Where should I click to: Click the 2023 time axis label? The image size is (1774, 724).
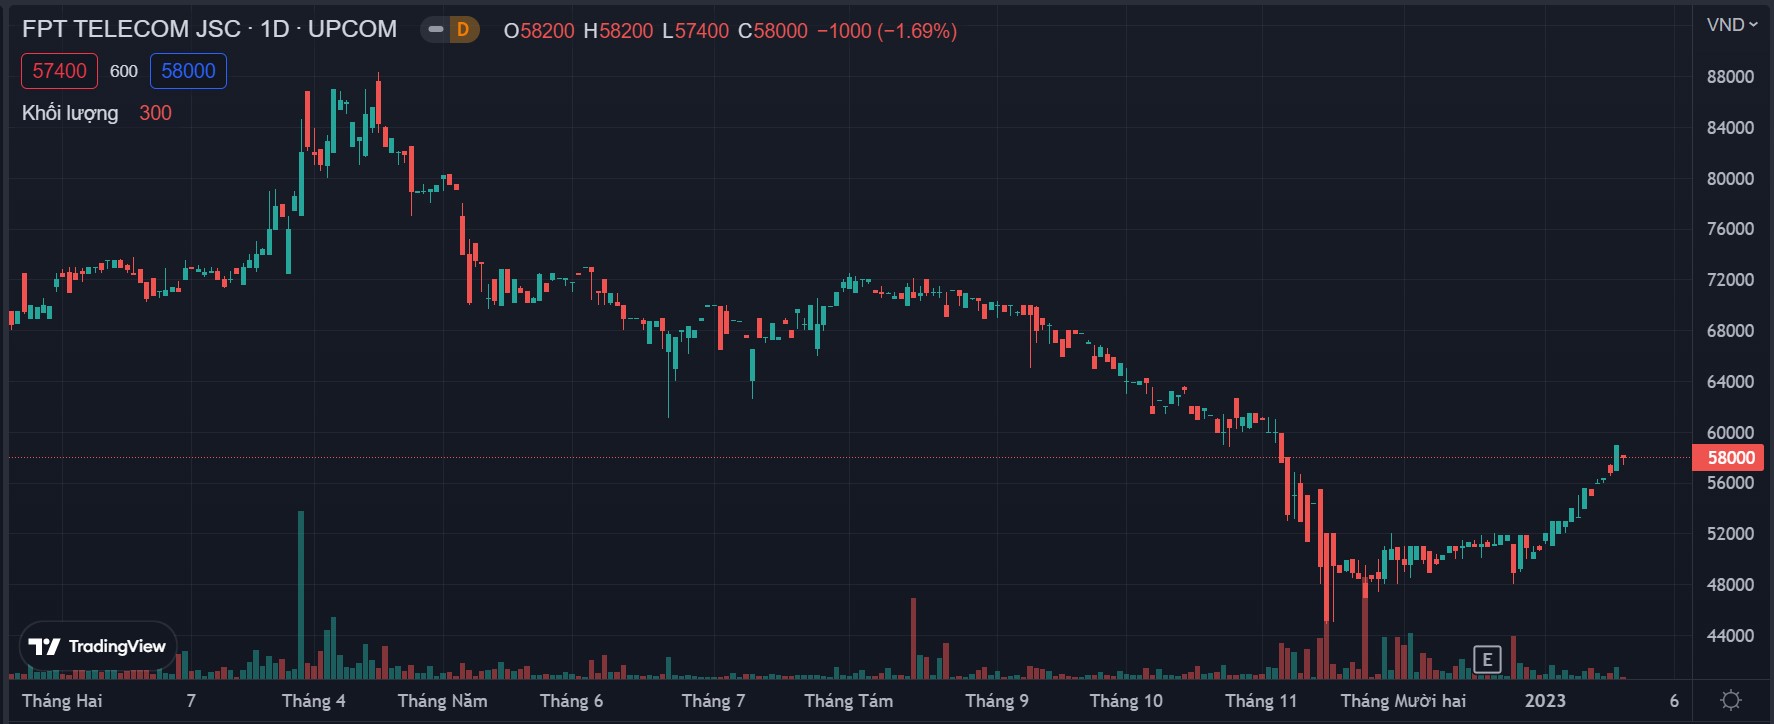point(1545,701)
